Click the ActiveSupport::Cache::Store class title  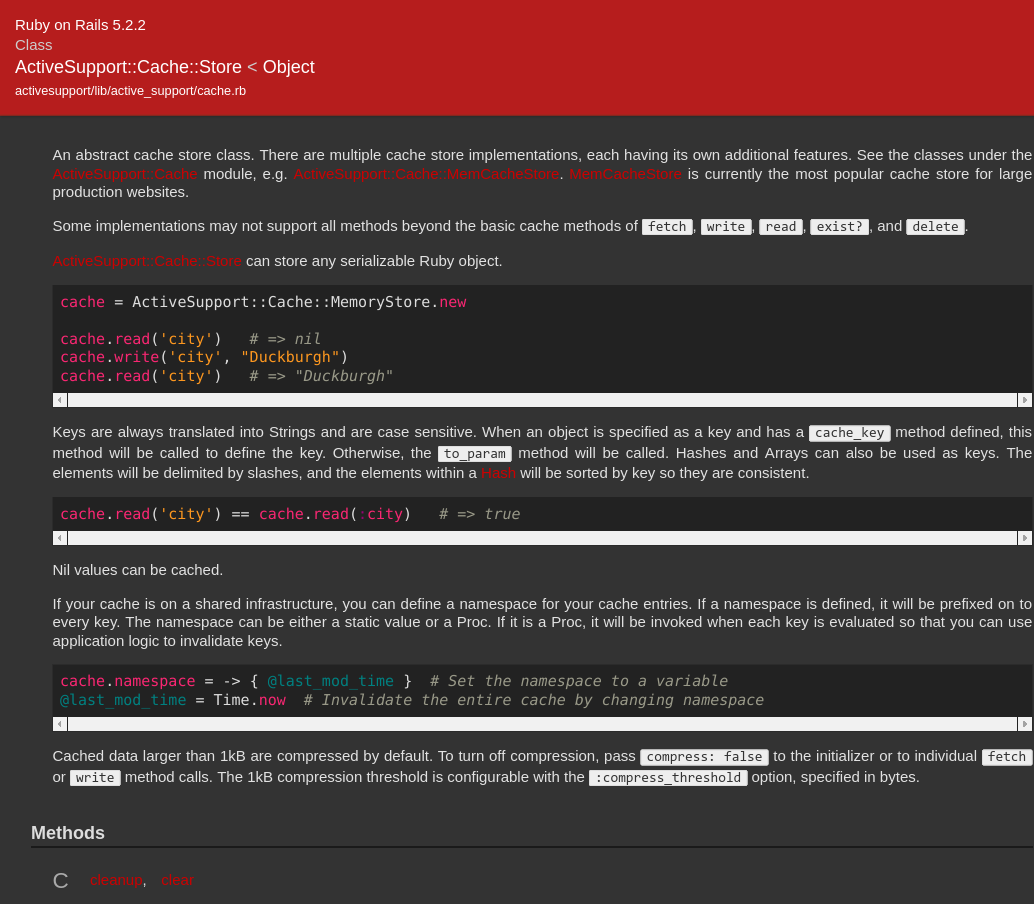129,67
